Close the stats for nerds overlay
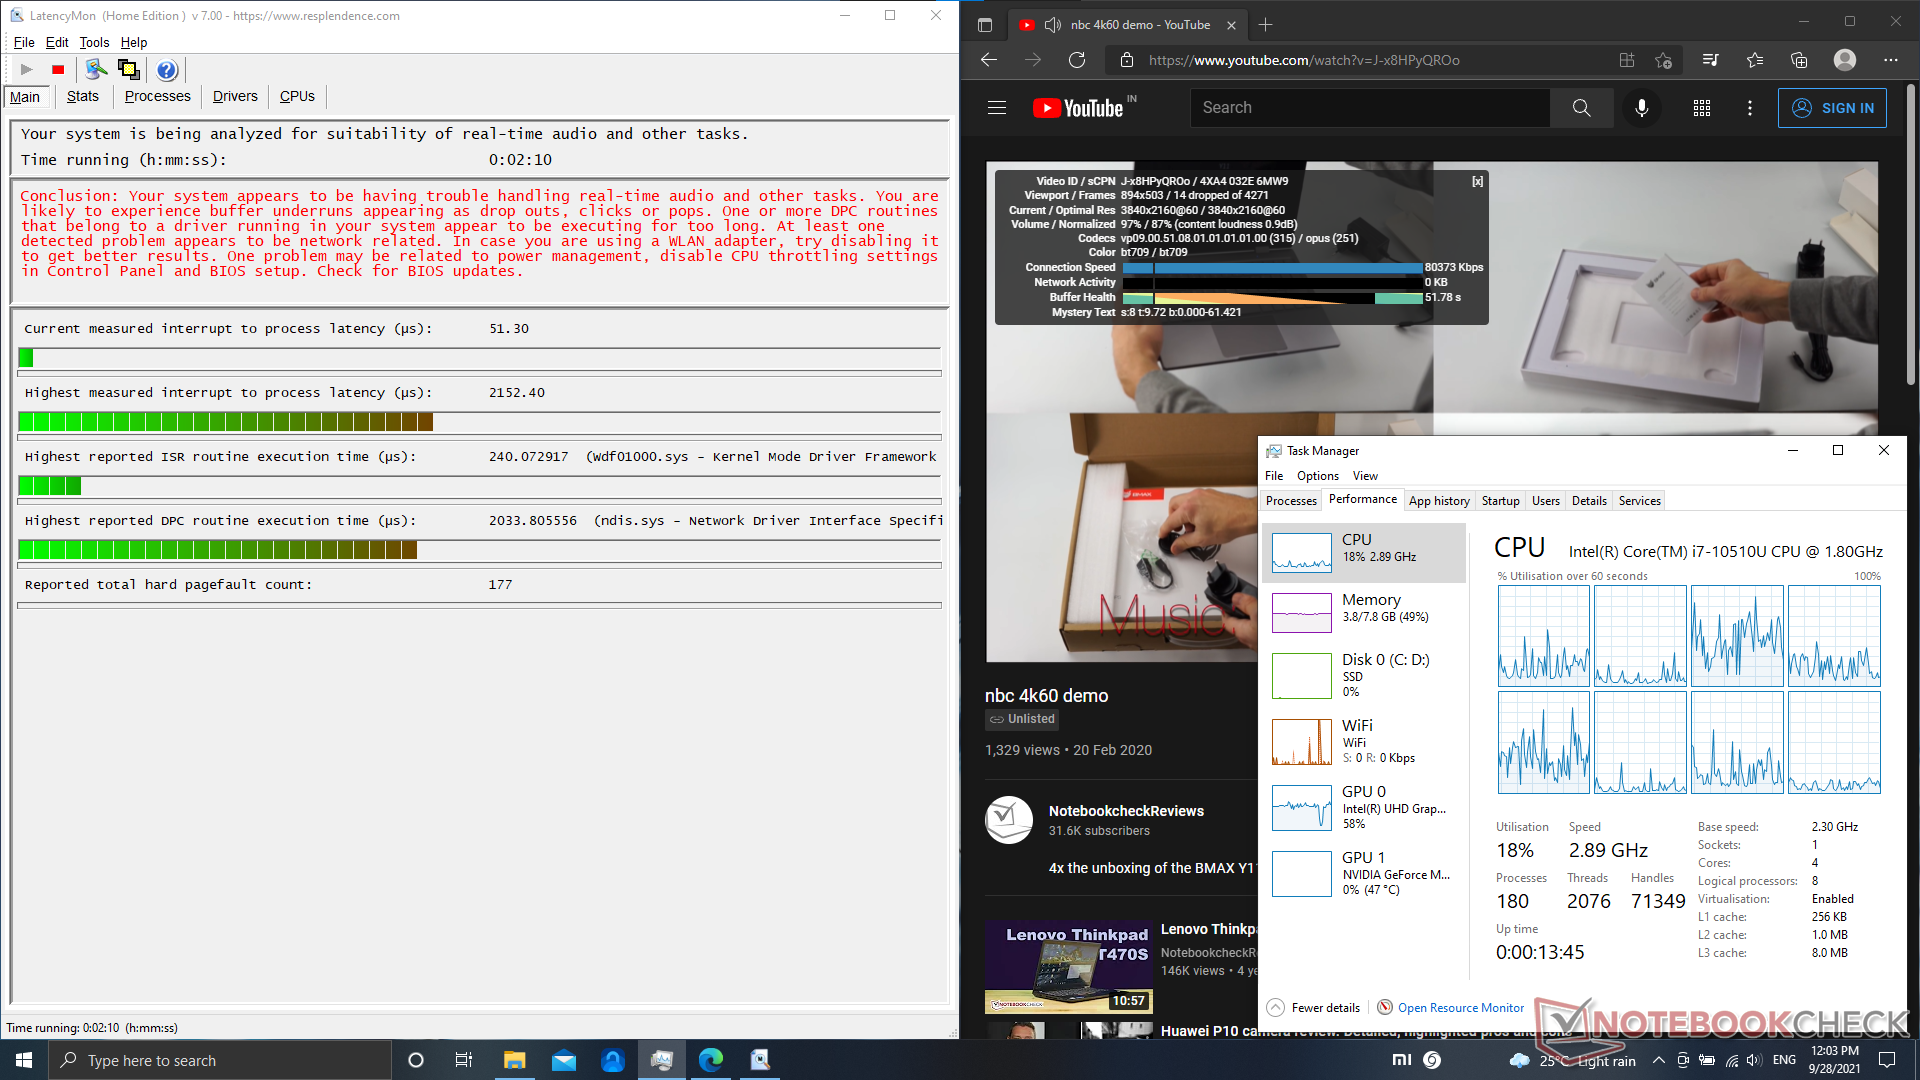This screenshot has width=1920, height=1080. (x=1477, y=182)
